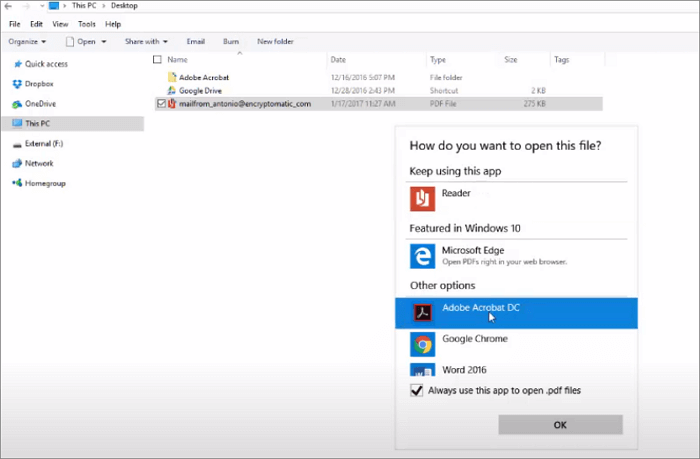Open the View menu

point(60,23)
